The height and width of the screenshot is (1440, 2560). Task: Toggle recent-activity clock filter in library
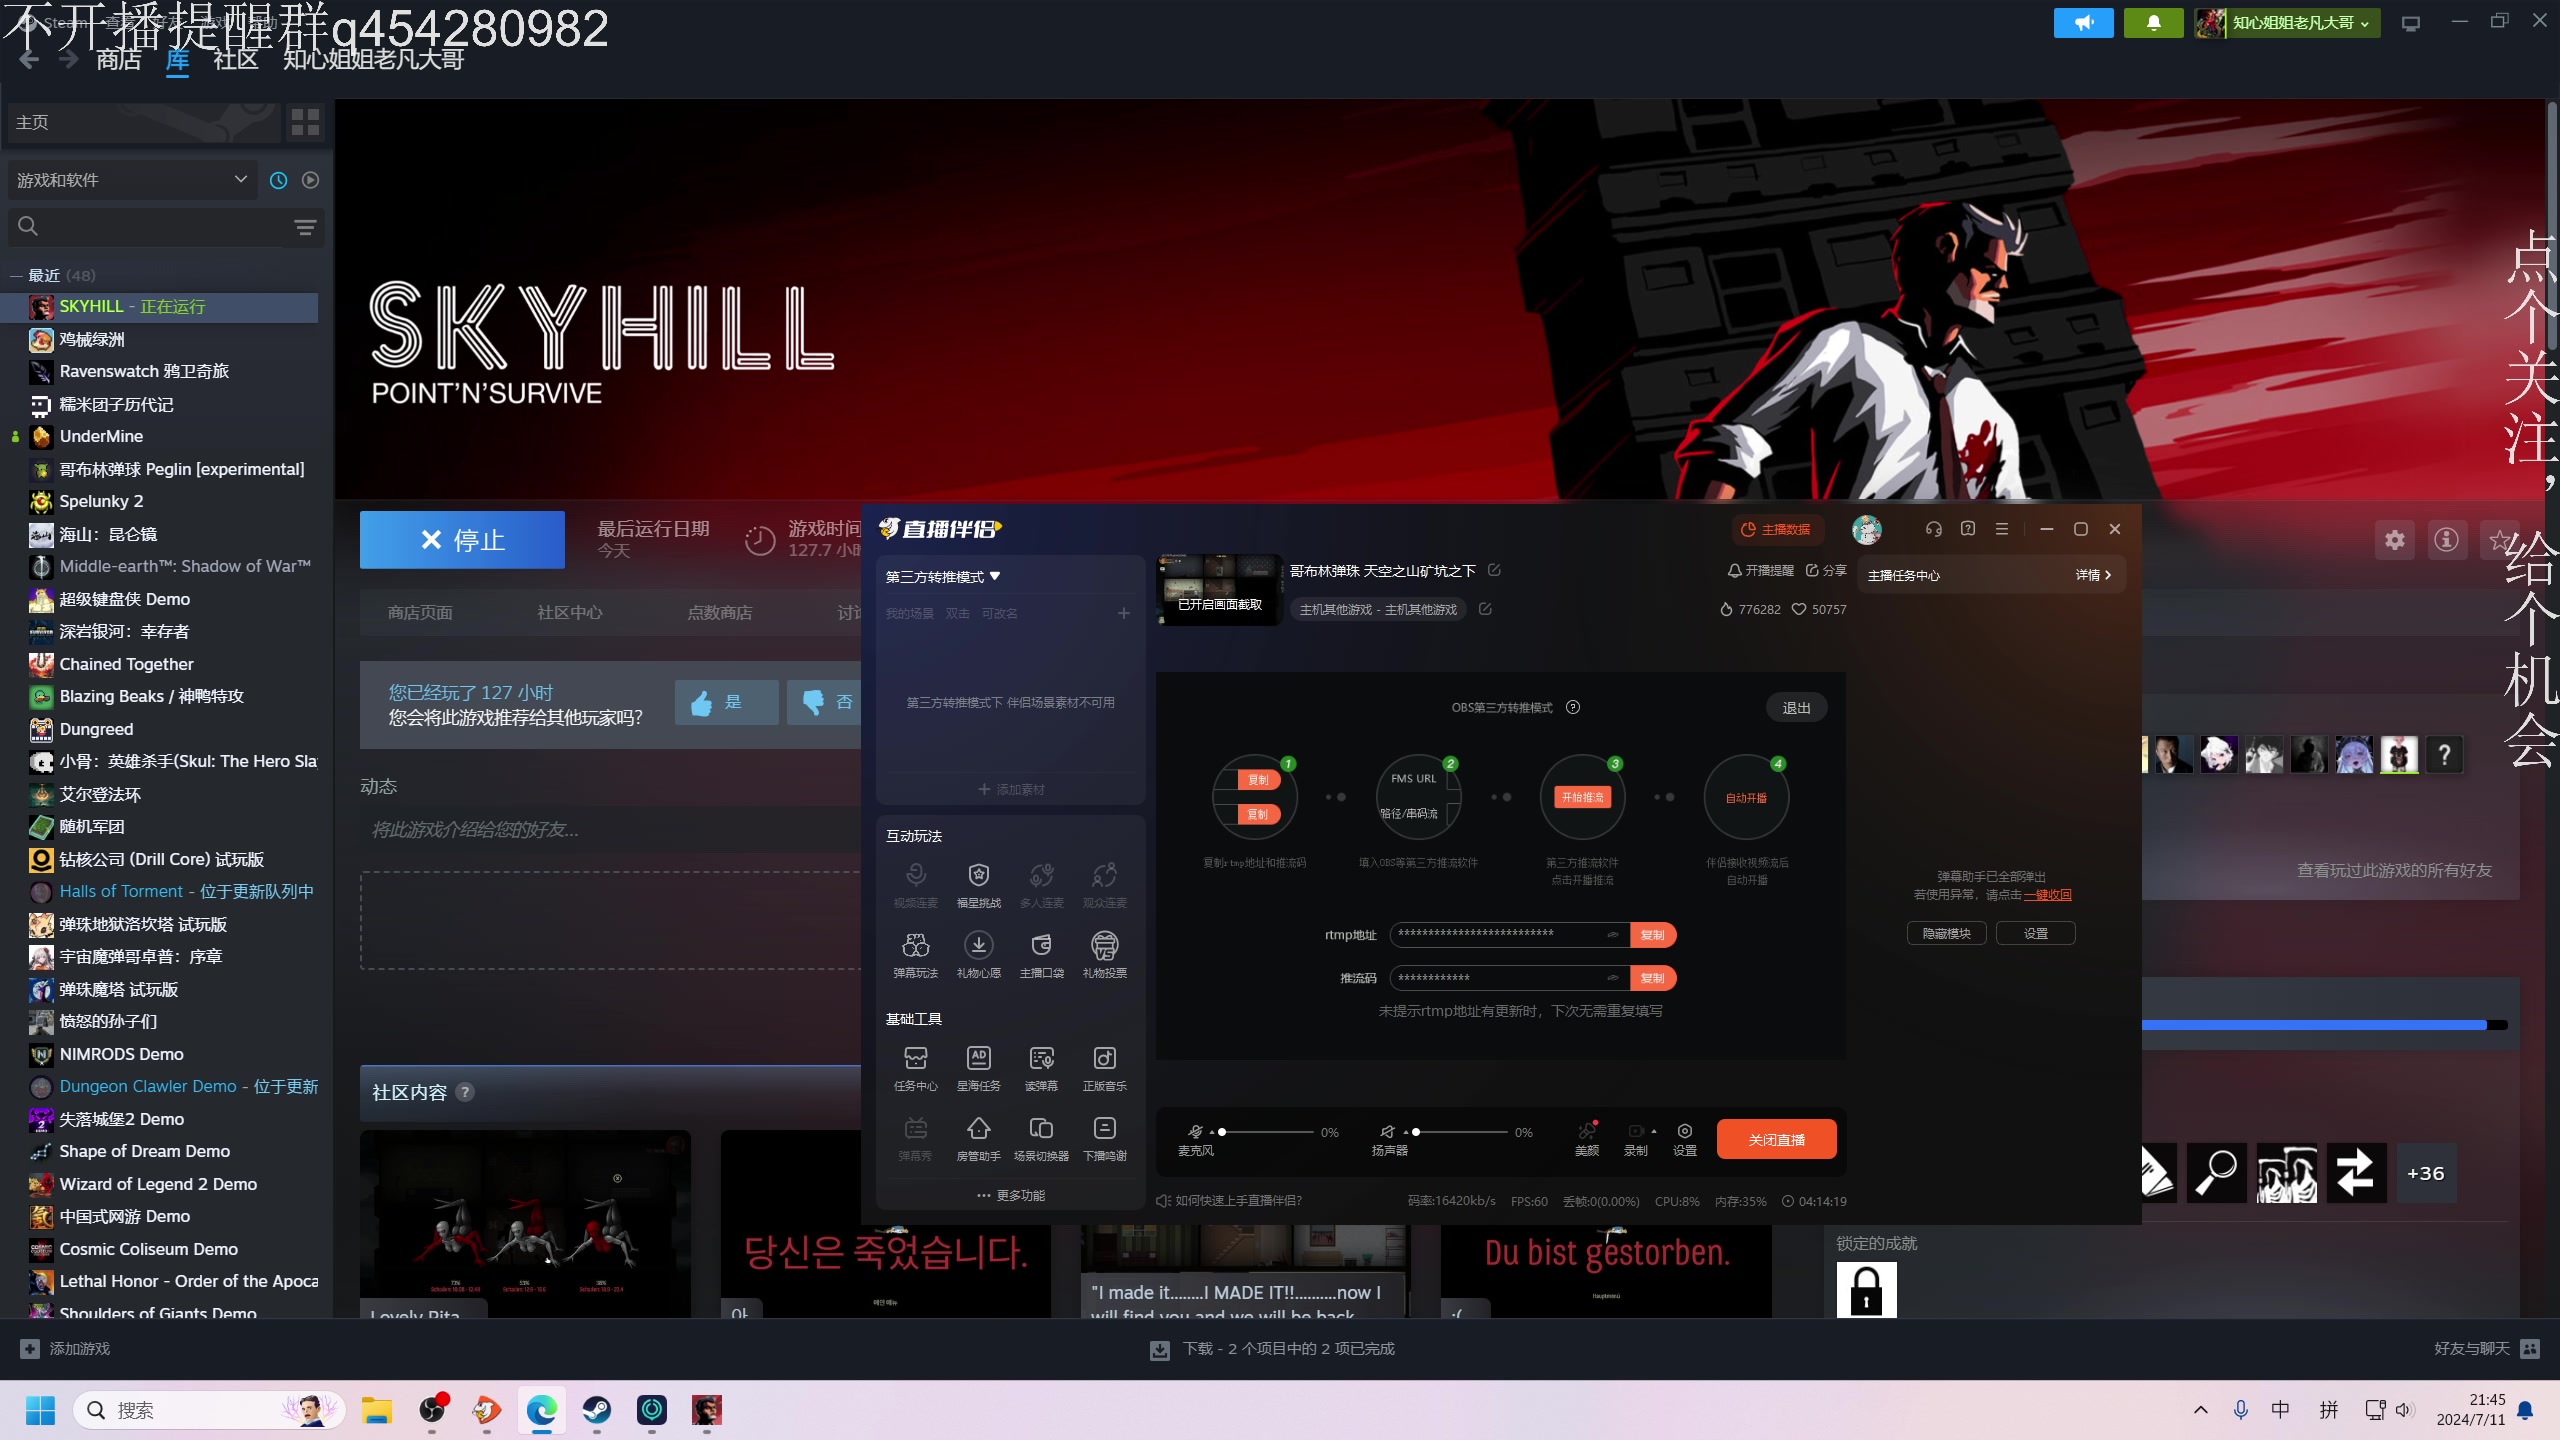tap(278, 180)
